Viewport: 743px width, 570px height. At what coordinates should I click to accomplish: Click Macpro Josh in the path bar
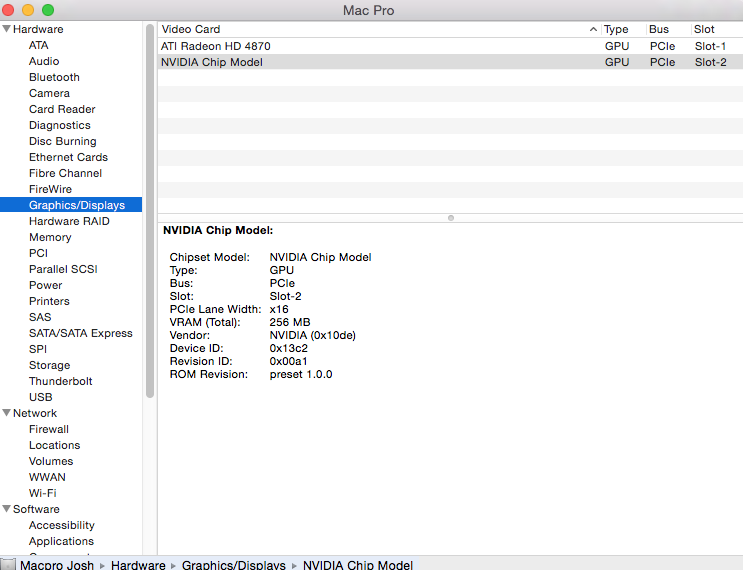tap(57, 565)
